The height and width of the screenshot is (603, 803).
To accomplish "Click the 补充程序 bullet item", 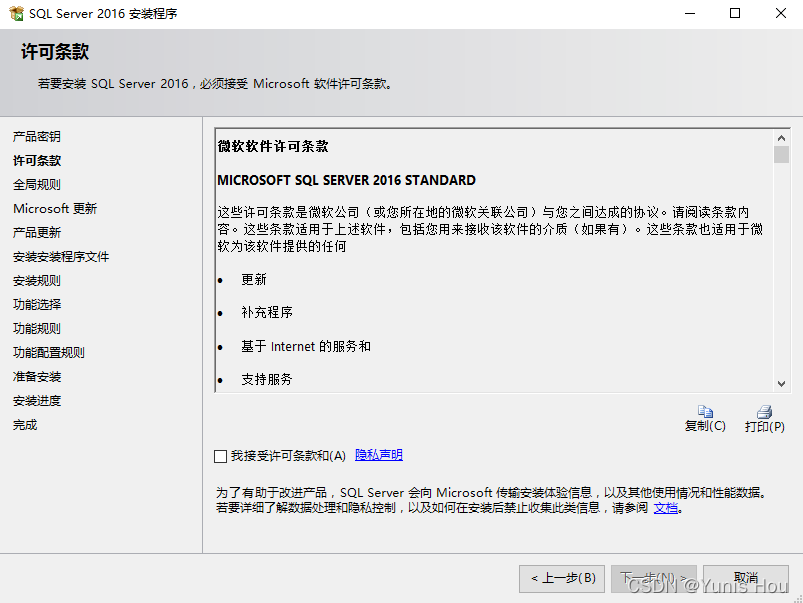I will [267, 313].
